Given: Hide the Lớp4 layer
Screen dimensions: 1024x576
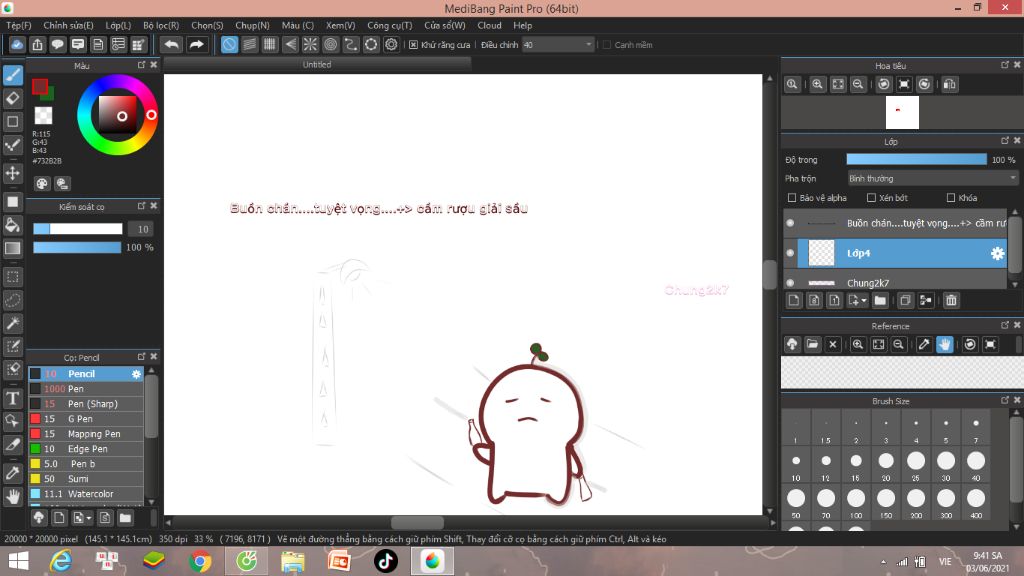Looking at the screenshot, I should pos(790,253).
